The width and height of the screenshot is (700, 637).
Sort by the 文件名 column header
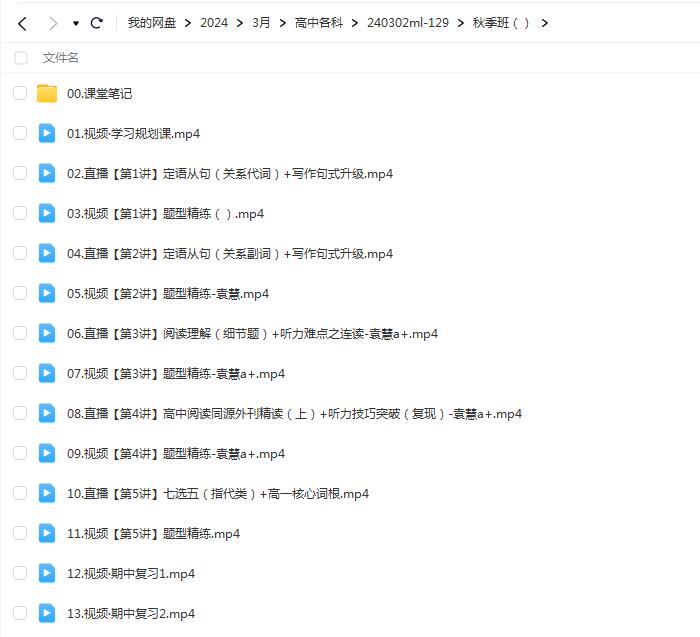click(60, 58)
